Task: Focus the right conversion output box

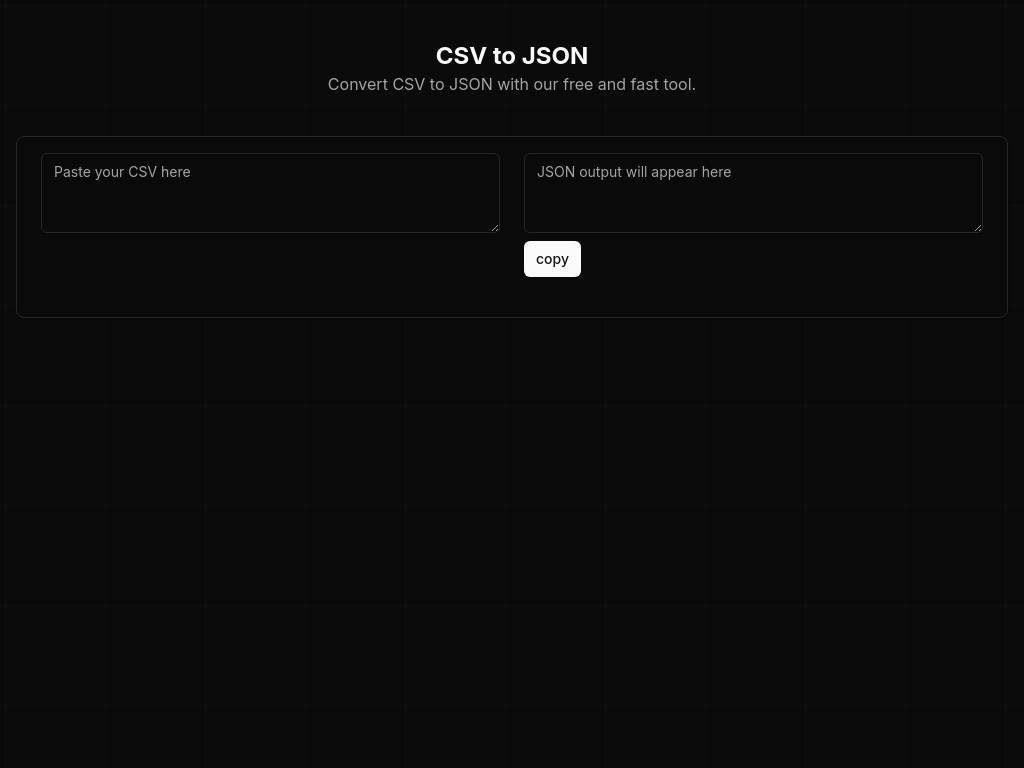Action: [x=753, y=200]
